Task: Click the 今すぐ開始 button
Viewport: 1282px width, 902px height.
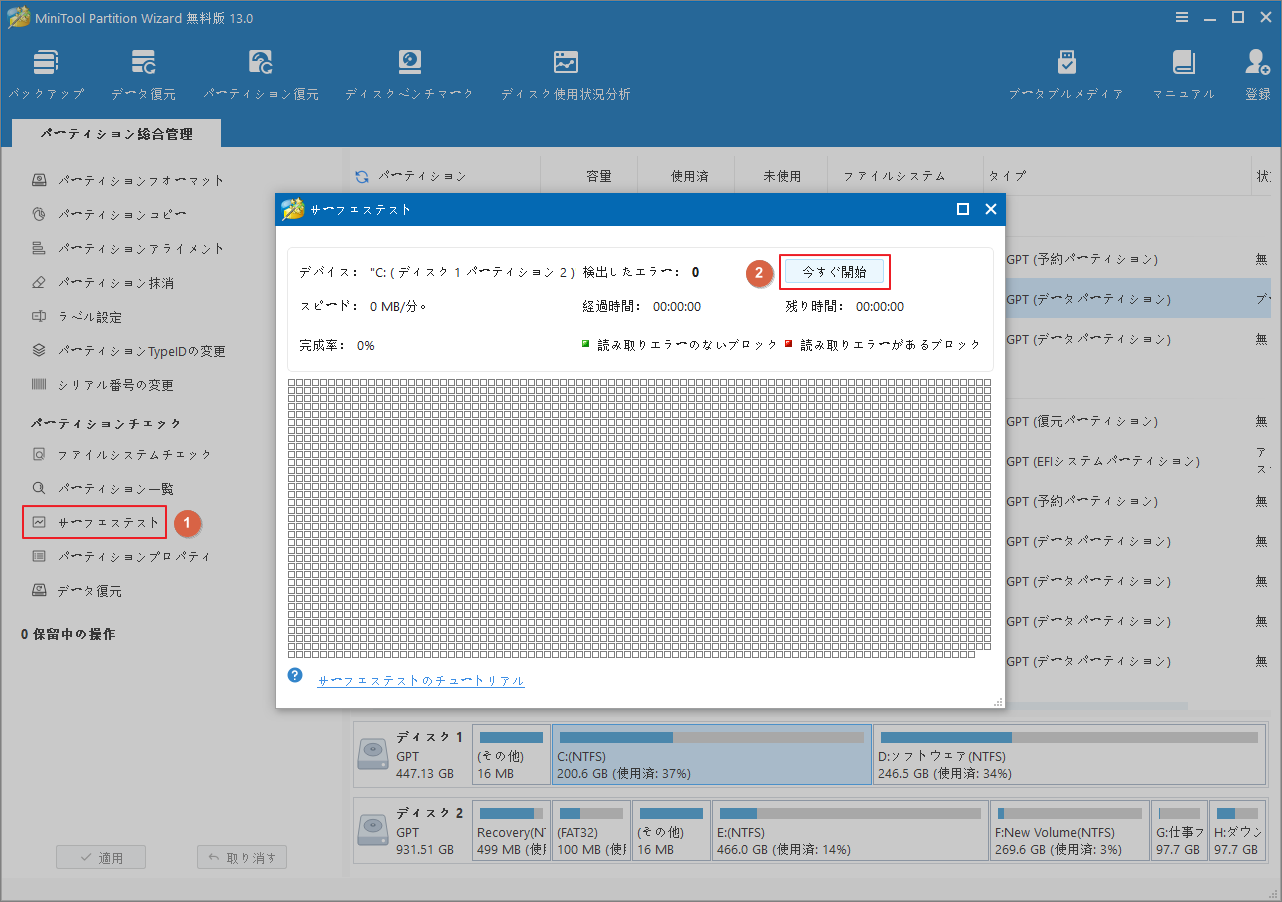Action: pyautogui.click(x=834, y=272)
